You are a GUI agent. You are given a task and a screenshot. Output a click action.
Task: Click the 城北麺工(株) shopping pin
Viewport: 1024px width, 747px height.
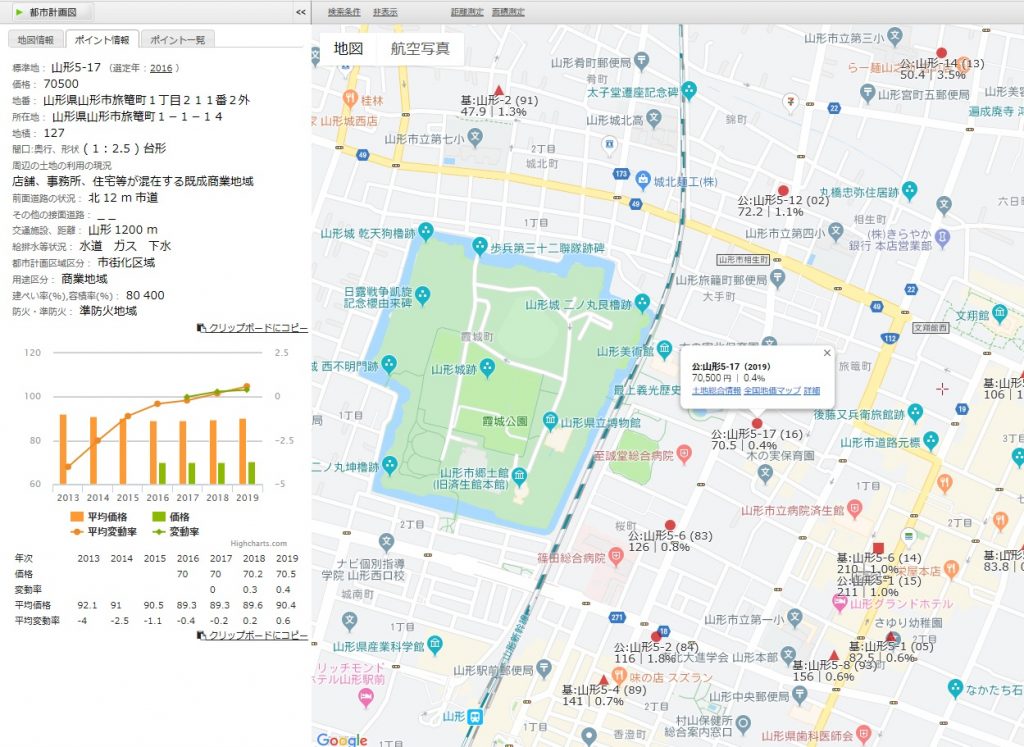tap(643, 180)
